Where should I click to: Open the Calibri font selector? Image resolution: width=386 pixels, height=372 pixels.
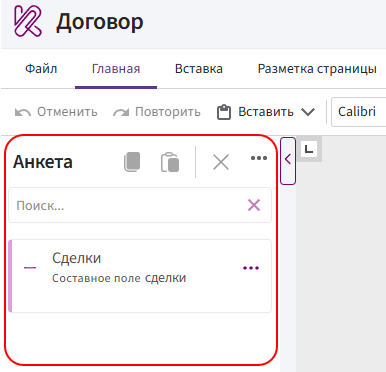tap(359, 112)
